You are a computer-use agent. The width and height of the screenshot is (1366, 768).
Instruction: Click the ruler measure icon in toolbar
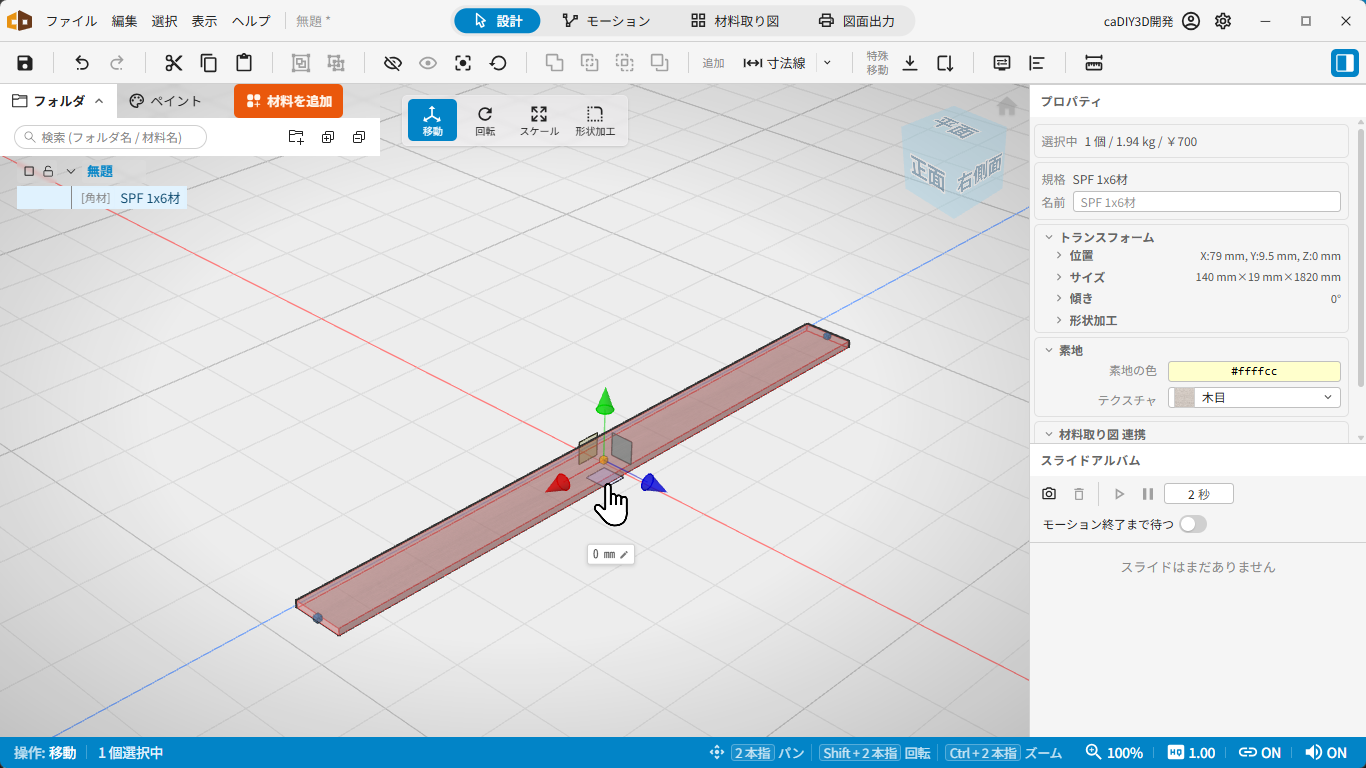pyautogui.click(x=1093, y=63)
